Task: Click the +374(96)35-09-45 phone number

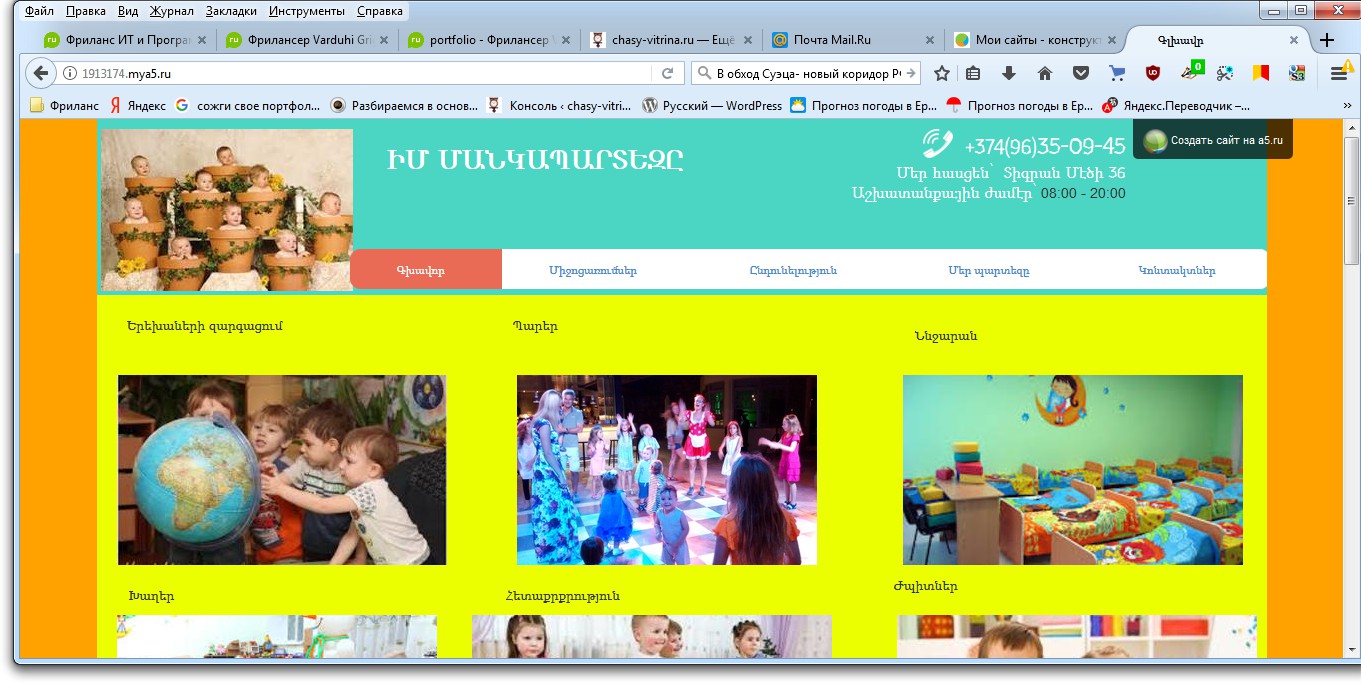Action: pyautogui.click(x=1045, y=146)
